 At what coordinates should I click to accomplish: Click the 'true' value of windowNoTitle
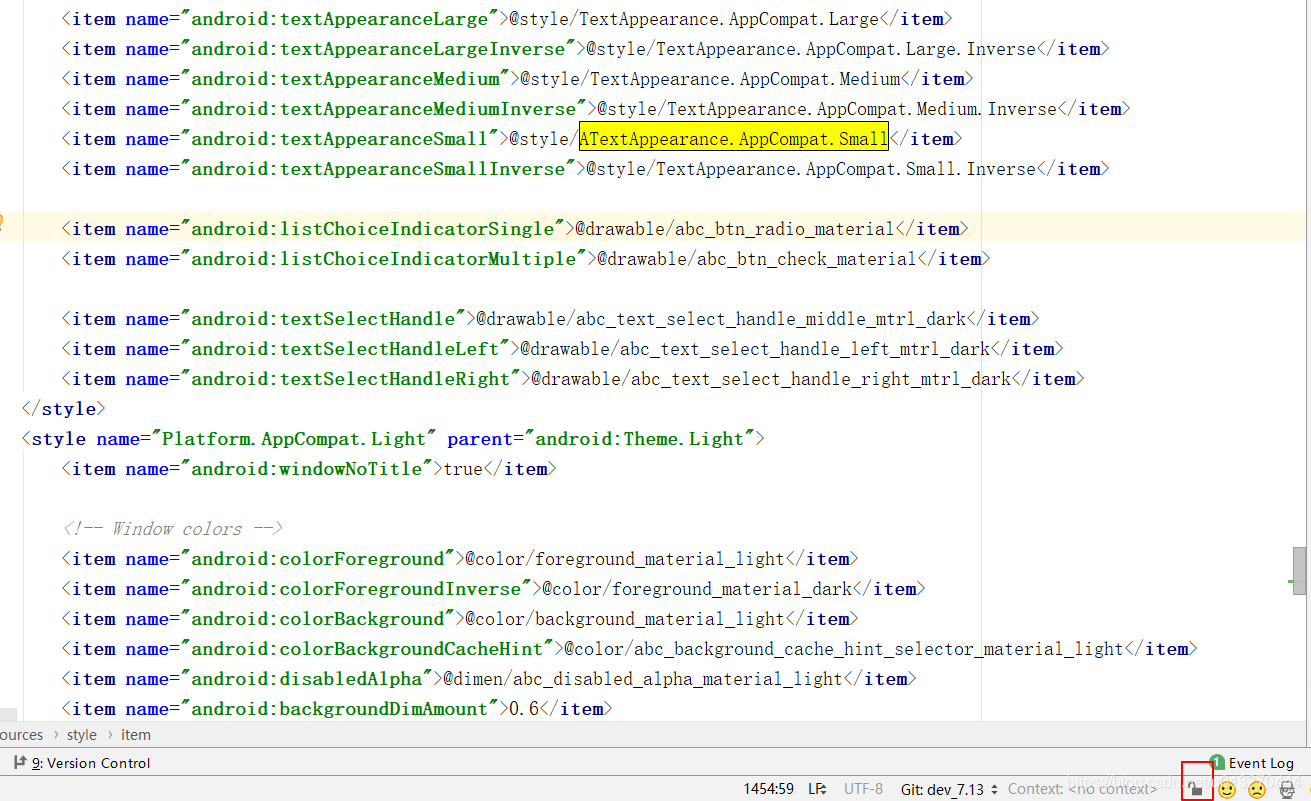(463, 469)
